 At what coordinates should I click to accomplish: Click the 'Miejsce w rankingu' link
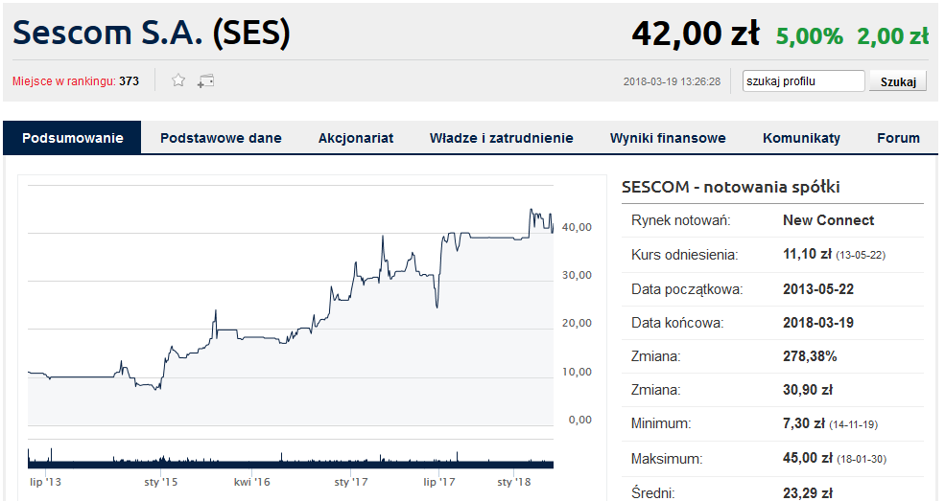63,81
